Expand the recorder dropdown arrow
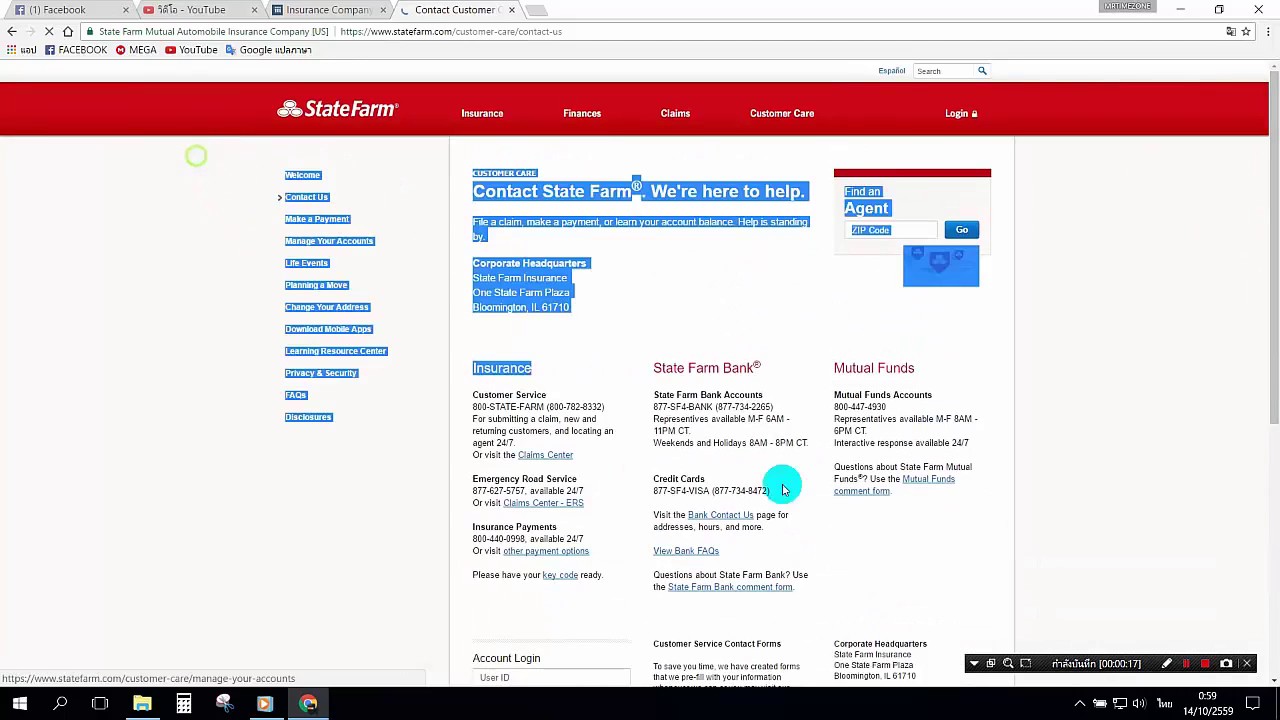Image resolution: width=1280 pixels, height=720 pixels. click(x=974, y=663)
